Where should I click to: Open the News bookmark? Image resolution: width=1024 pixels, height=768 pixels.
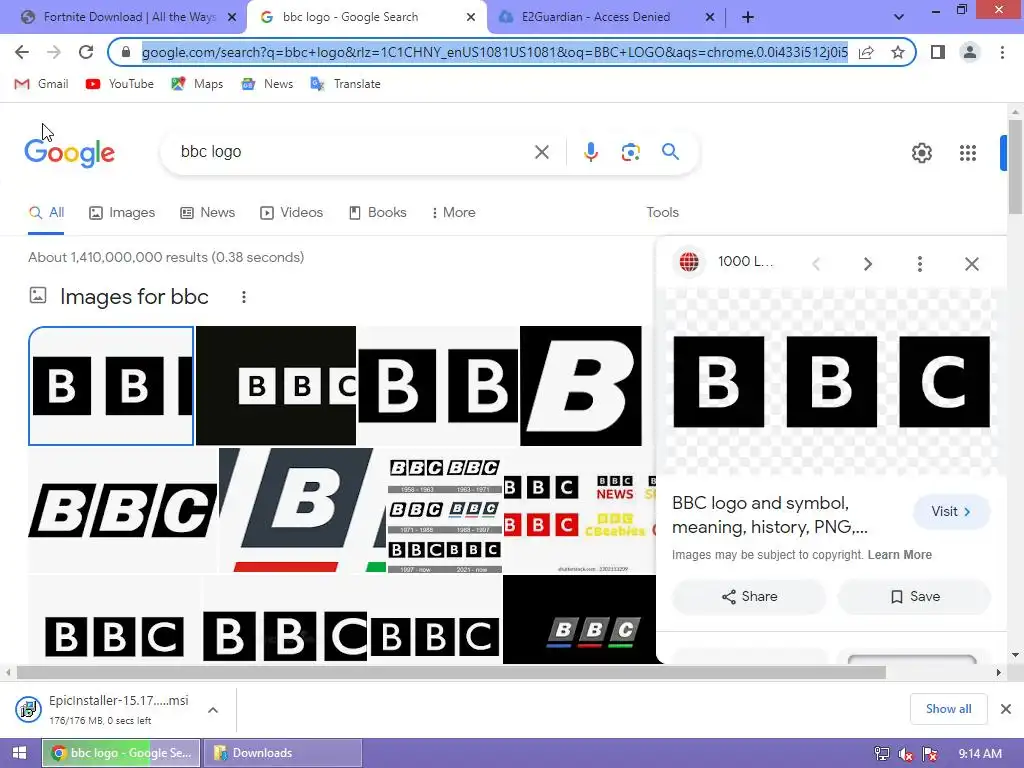(267, 84)
